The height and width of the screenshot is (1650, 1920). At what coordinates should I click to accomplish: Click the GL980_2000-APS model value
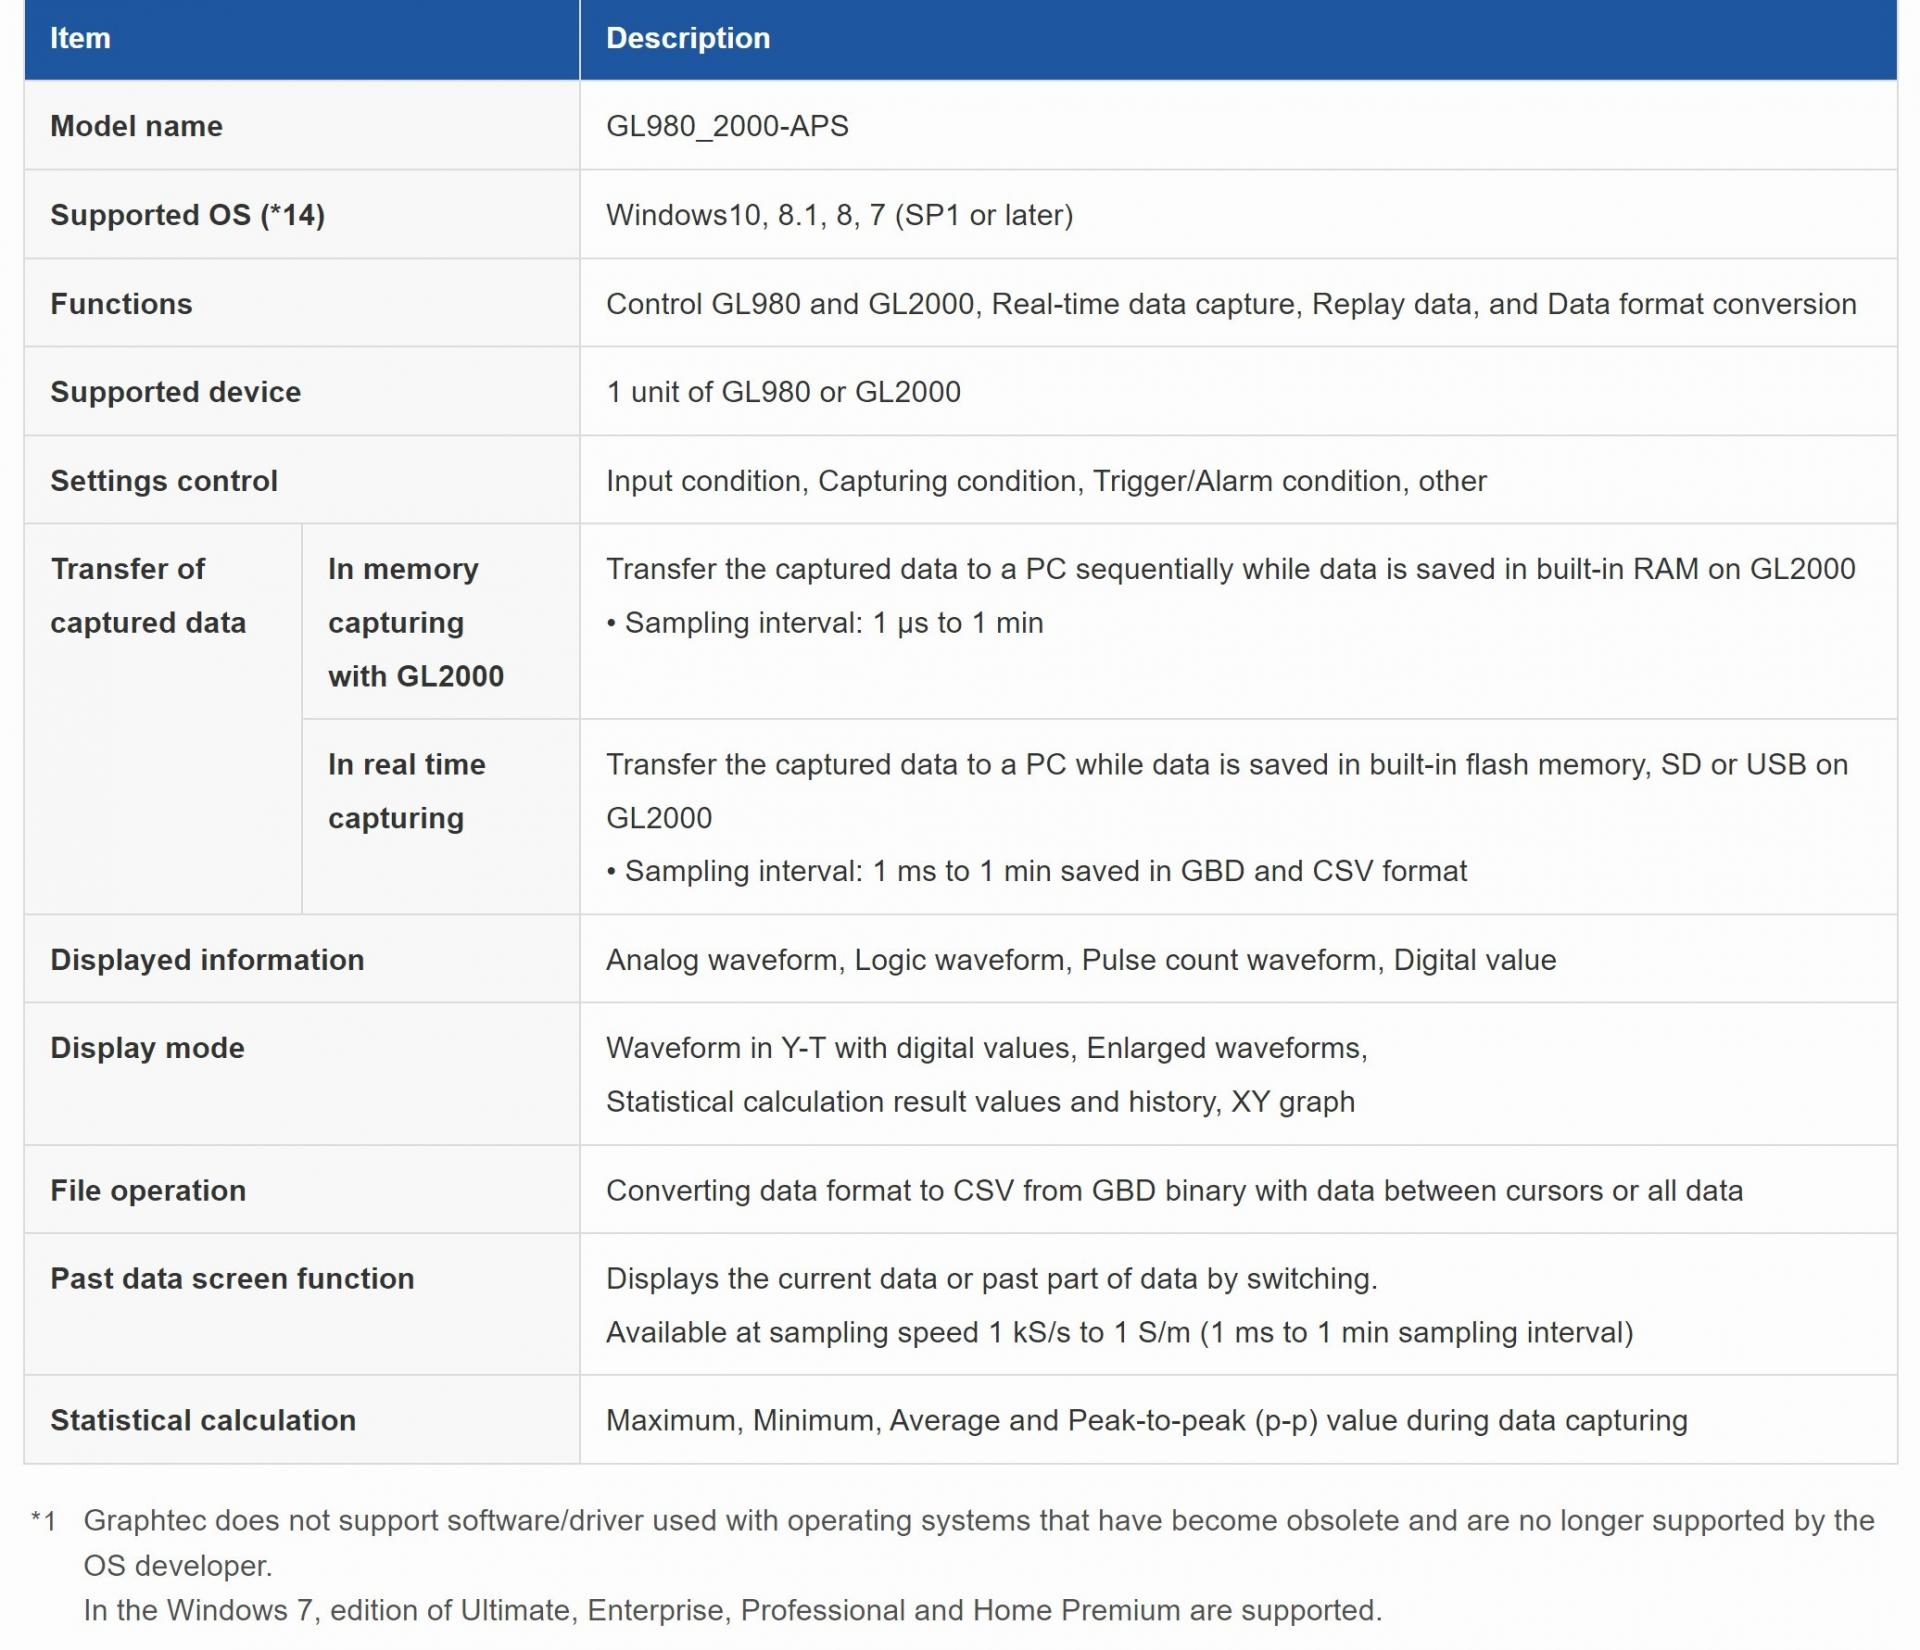pyautogui.click(x=727, y=126)
